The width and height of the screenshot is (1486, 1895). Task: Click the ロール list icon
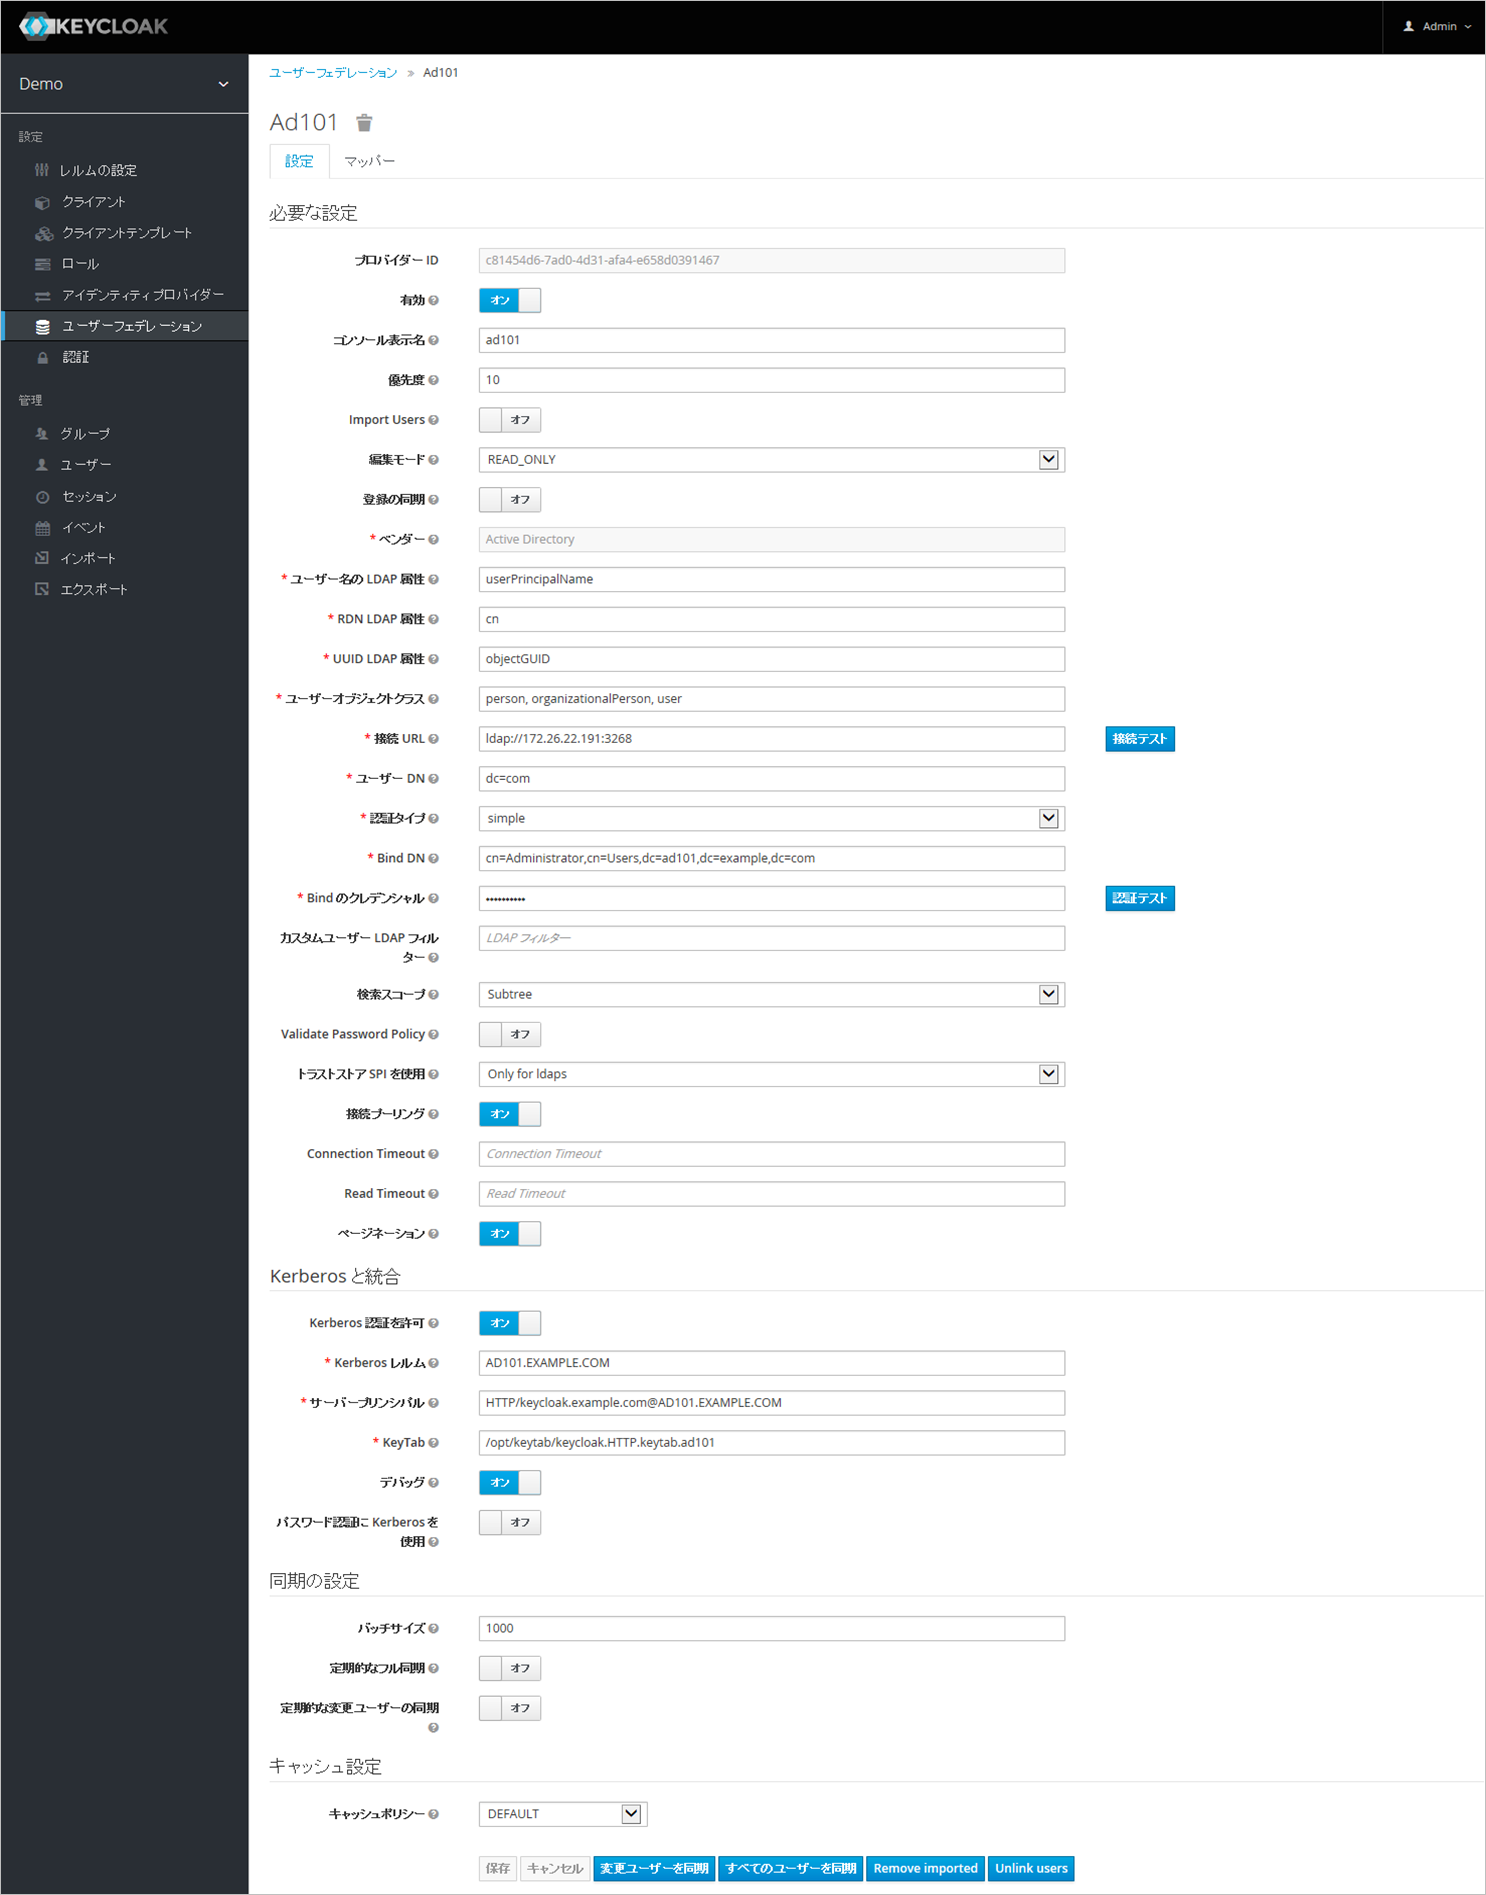point(42,264)
